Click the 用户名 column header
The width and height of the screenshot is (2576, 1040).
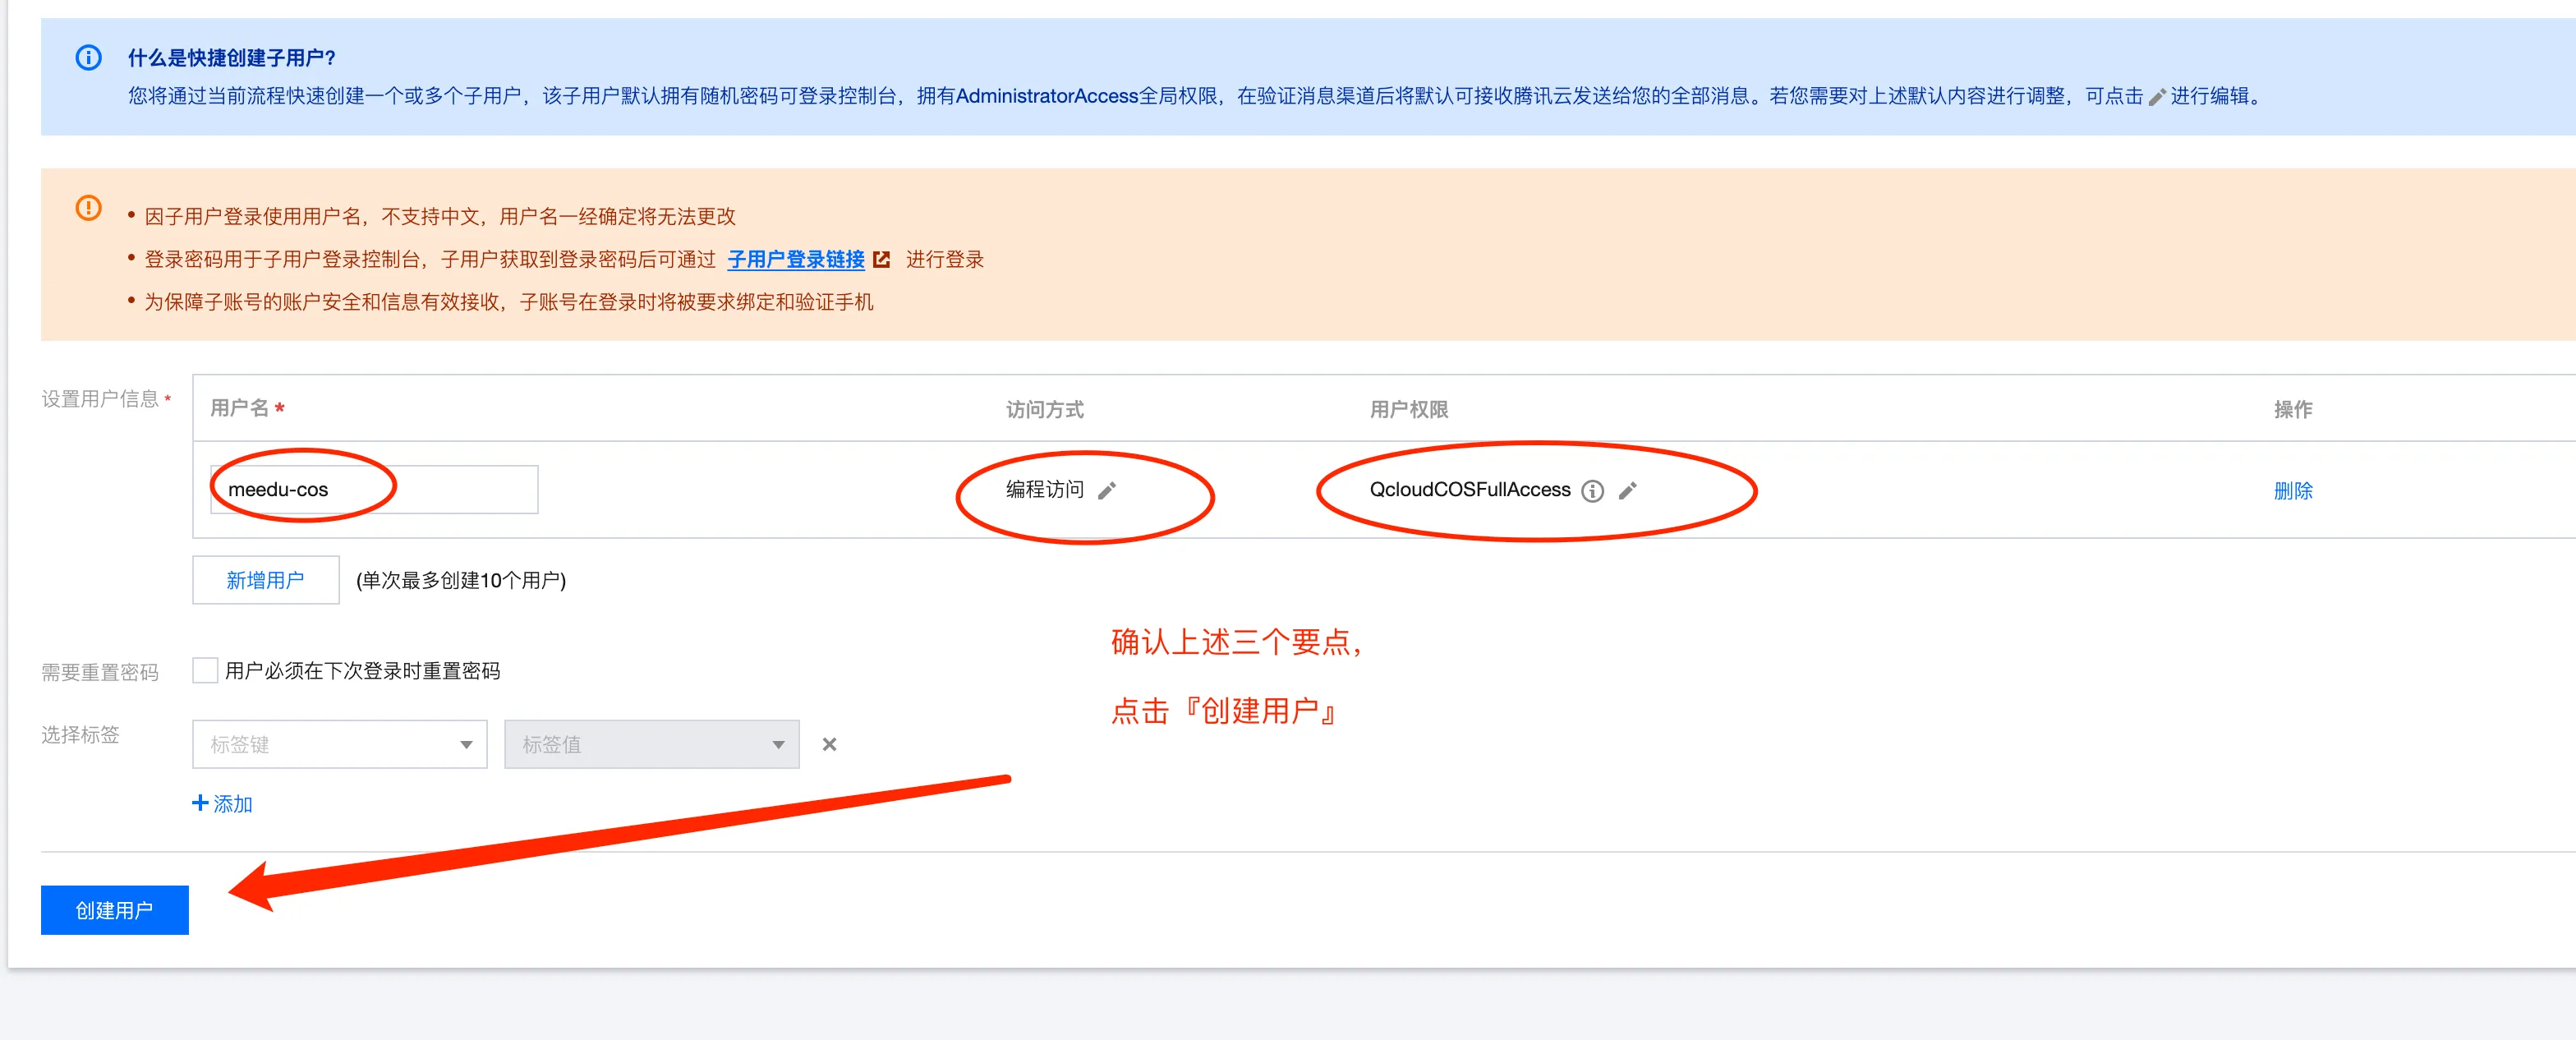coord(240,408)
